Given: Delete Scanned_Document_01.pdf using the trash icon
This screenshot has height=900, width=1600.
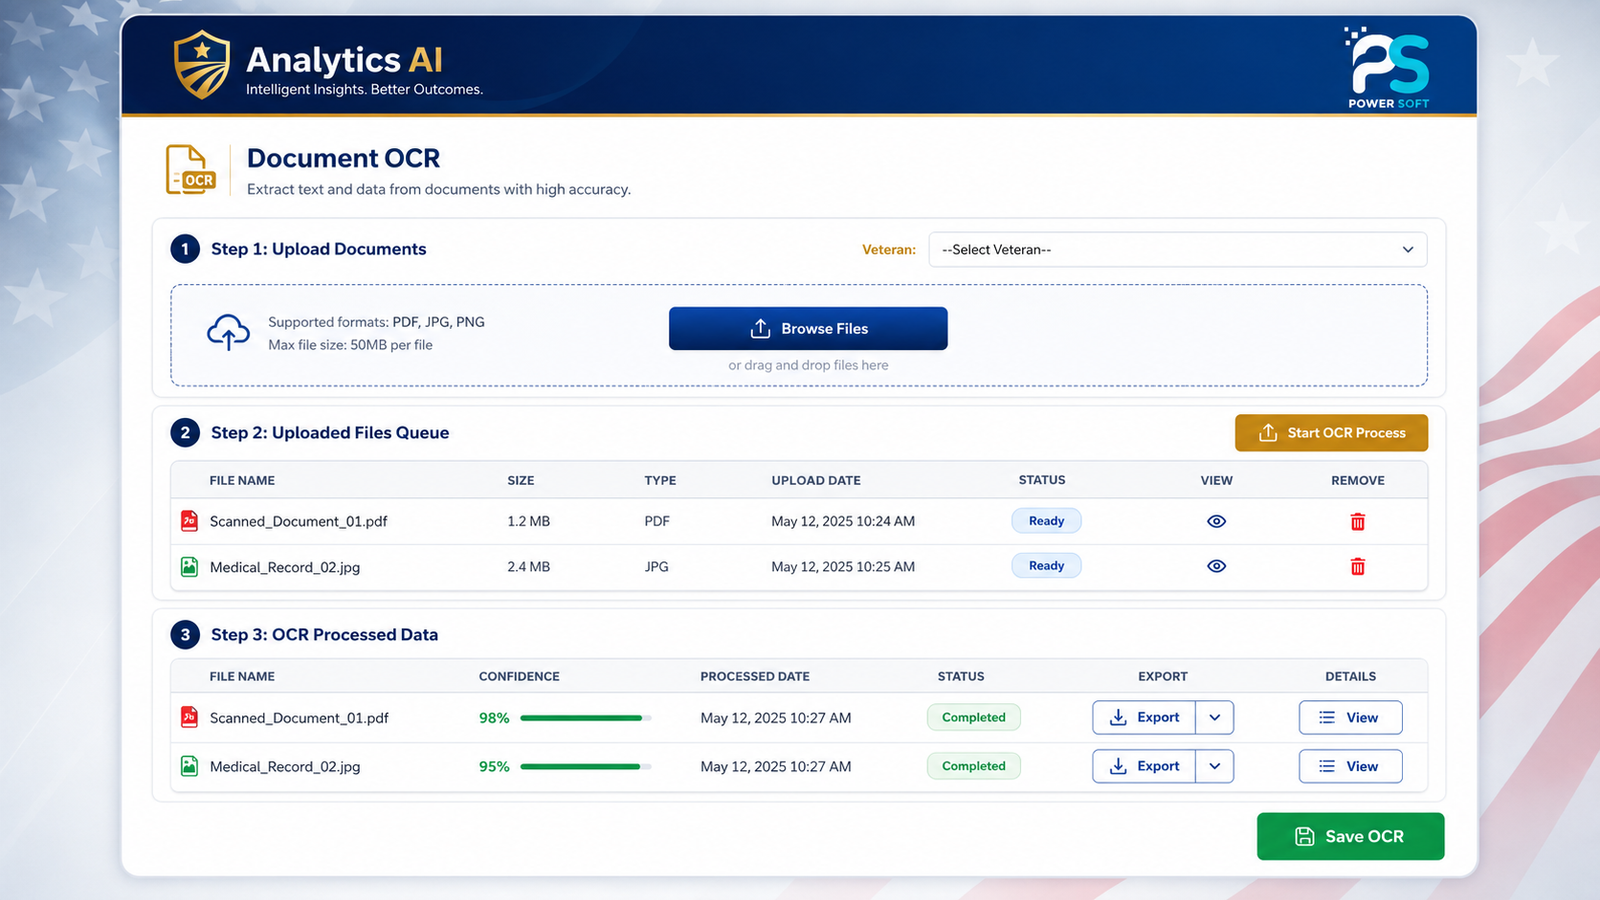Looking at the screenshot, I should [1358, 522].
